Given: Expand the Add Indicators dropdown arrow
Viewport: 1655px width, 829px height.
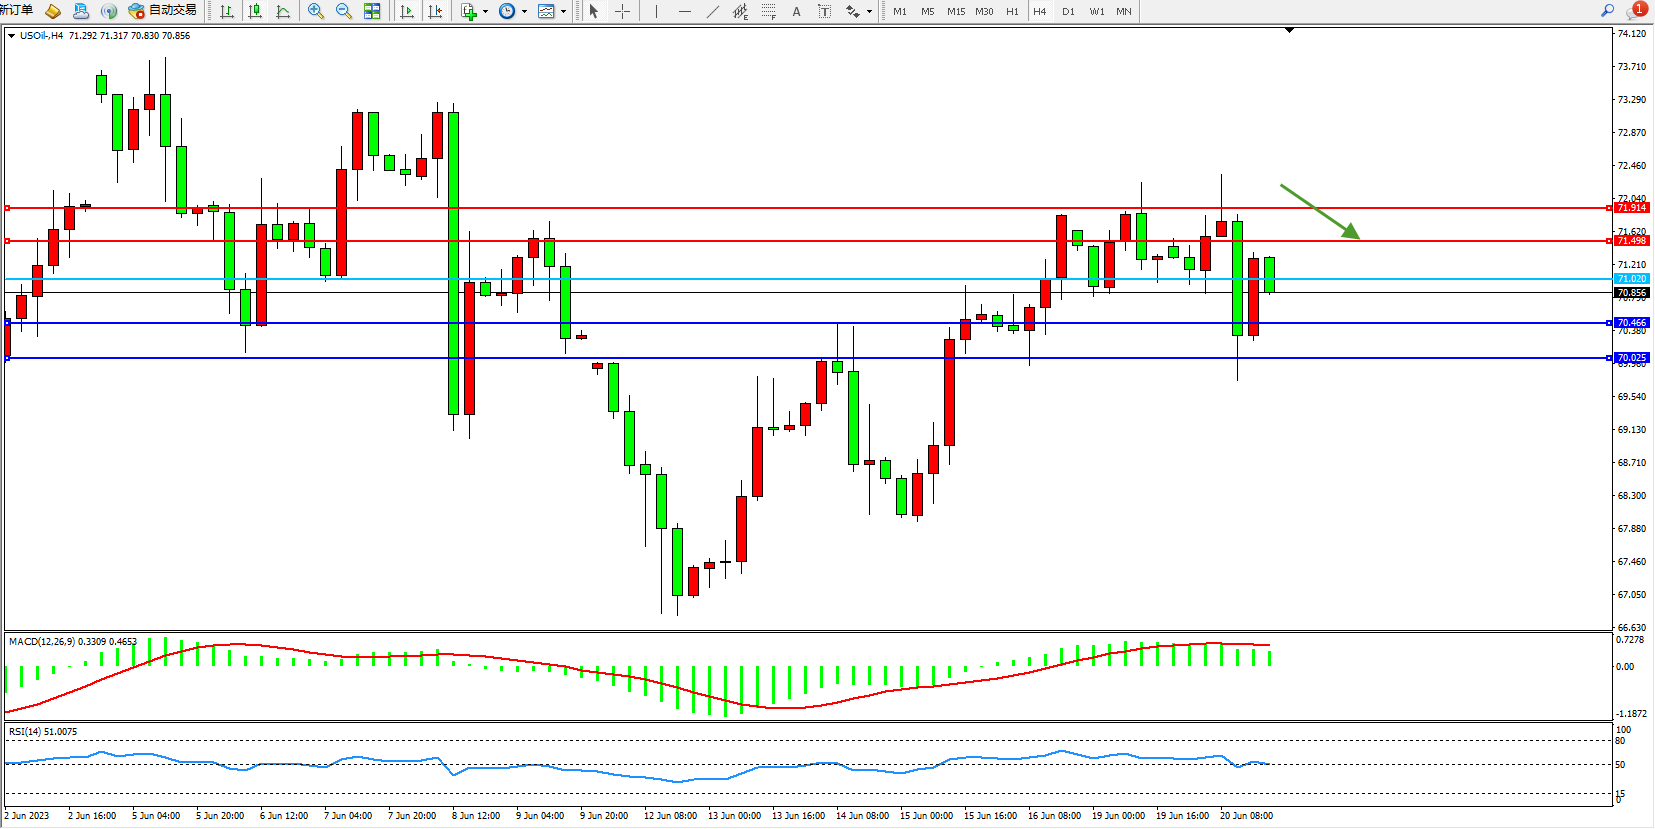Looking at the screenshot, I should click(x=485, y=12).
